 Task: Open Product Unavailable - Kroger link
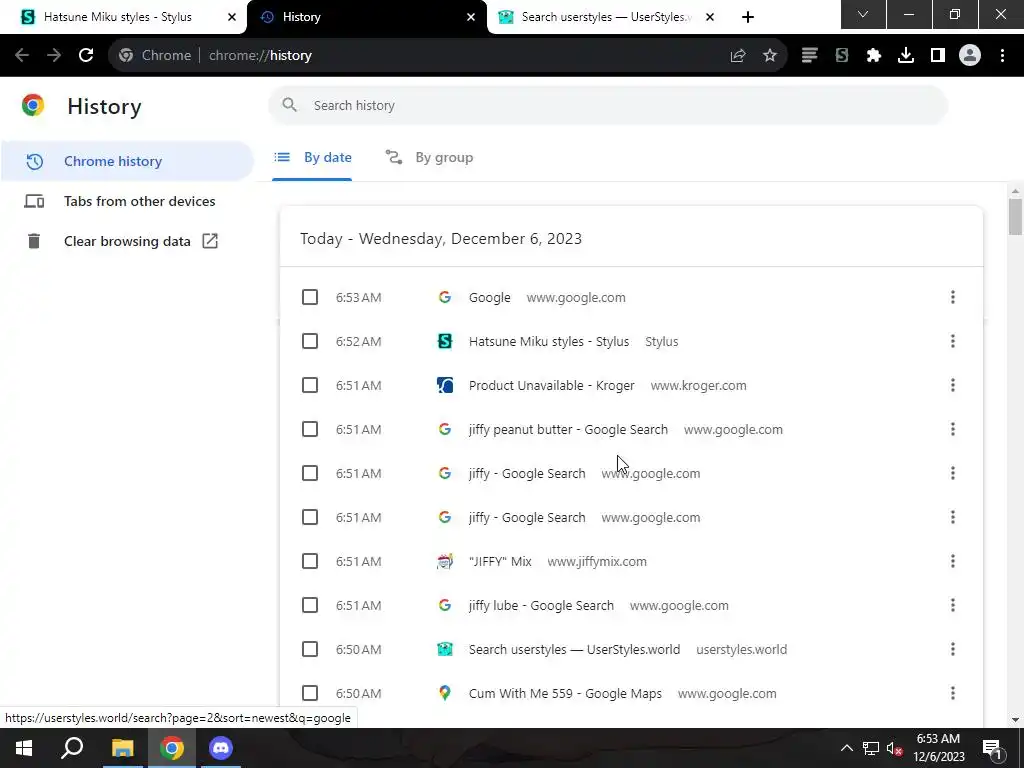point(551,385)
